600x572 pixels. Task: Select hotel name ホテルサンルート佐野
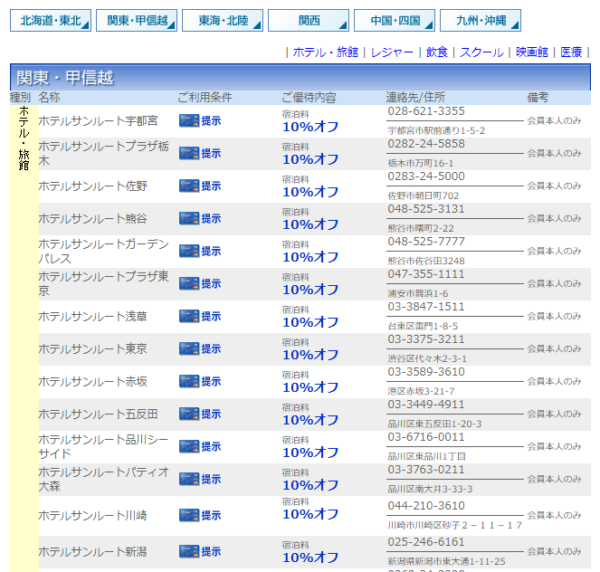[x=93, y=186]
